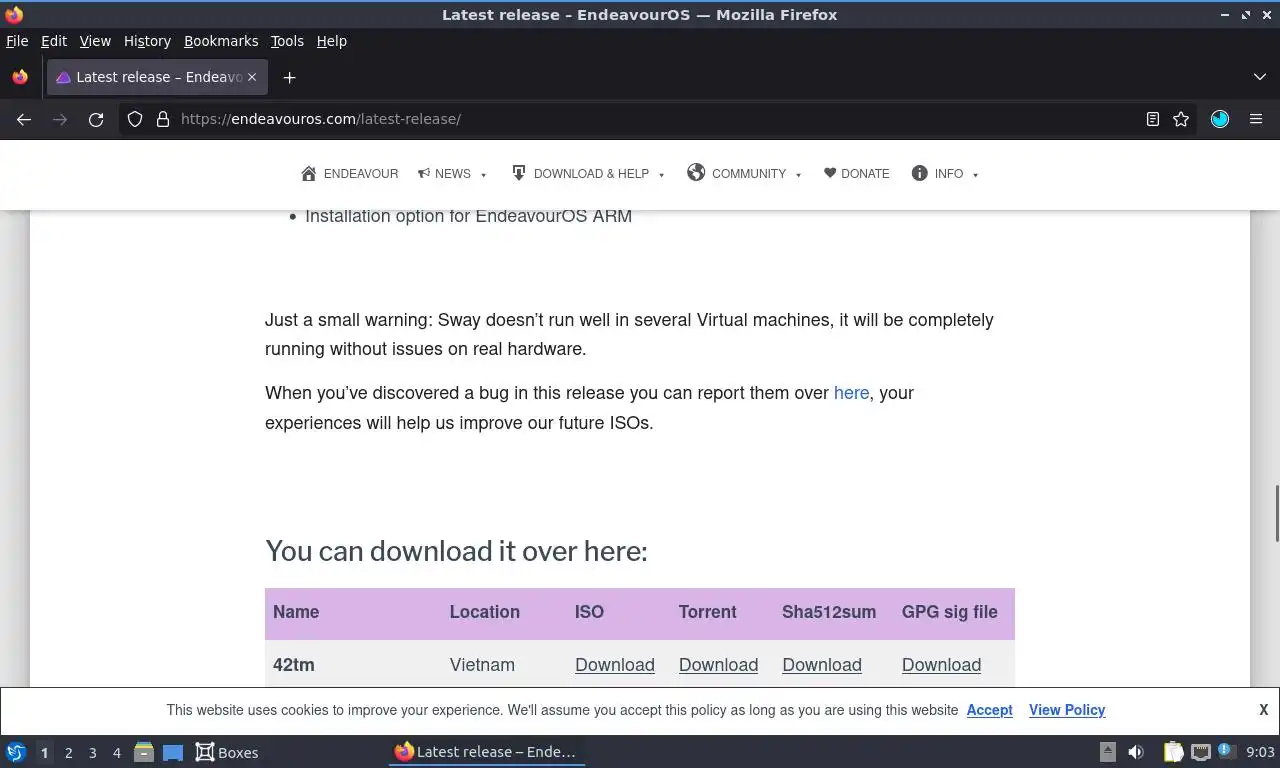Accept the cookie policy
Image resolution: width=1280 pixels, height=768 pixels.
(x=989, y=710)
